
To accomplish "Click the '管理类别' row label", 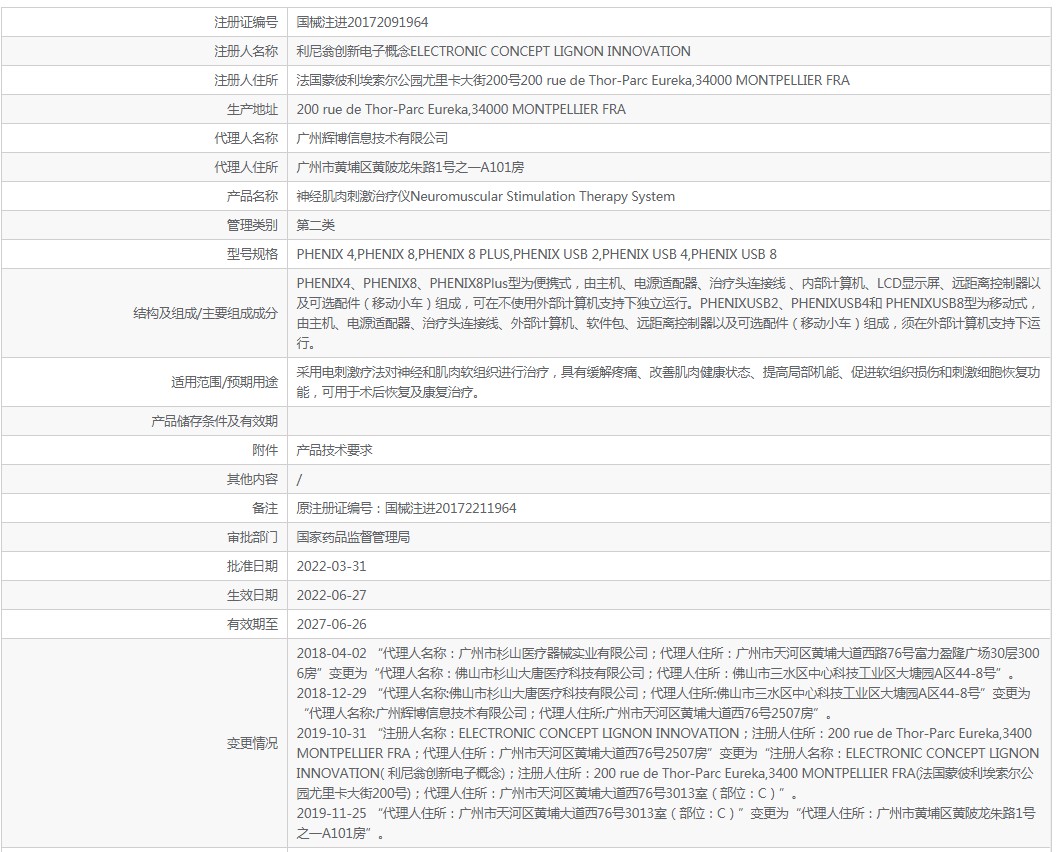I will pos(252,225).
